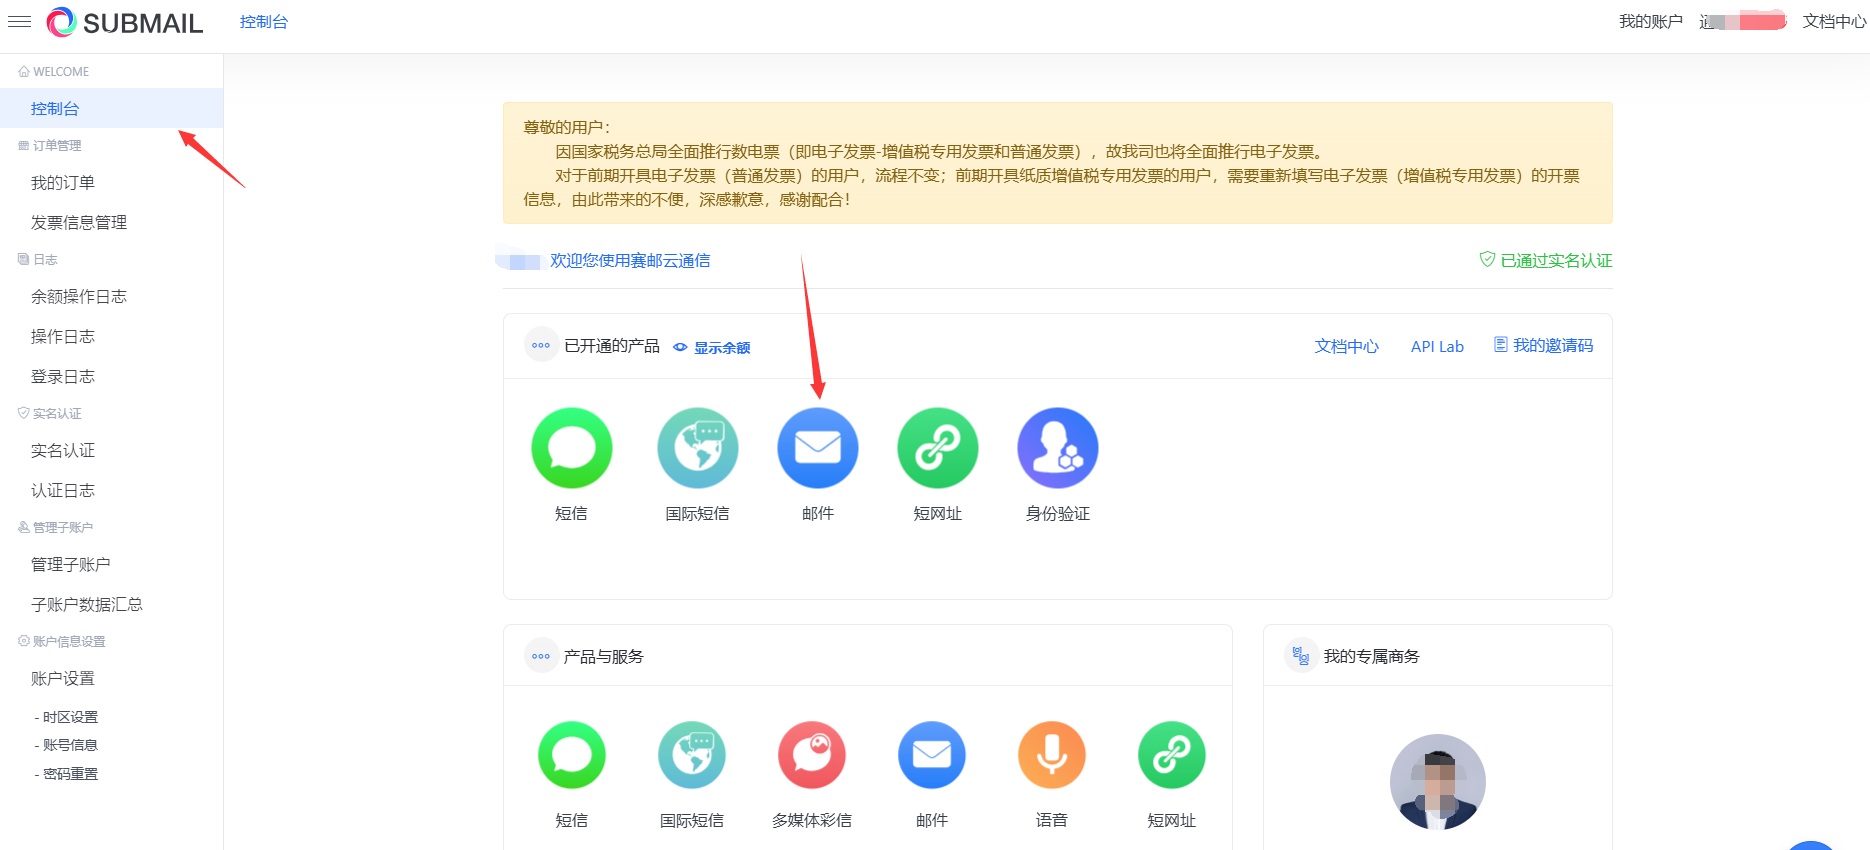1870x850 pixels.
Task: Open the 短网址 icon in 已开通的产品
Action: coord(938,448)
